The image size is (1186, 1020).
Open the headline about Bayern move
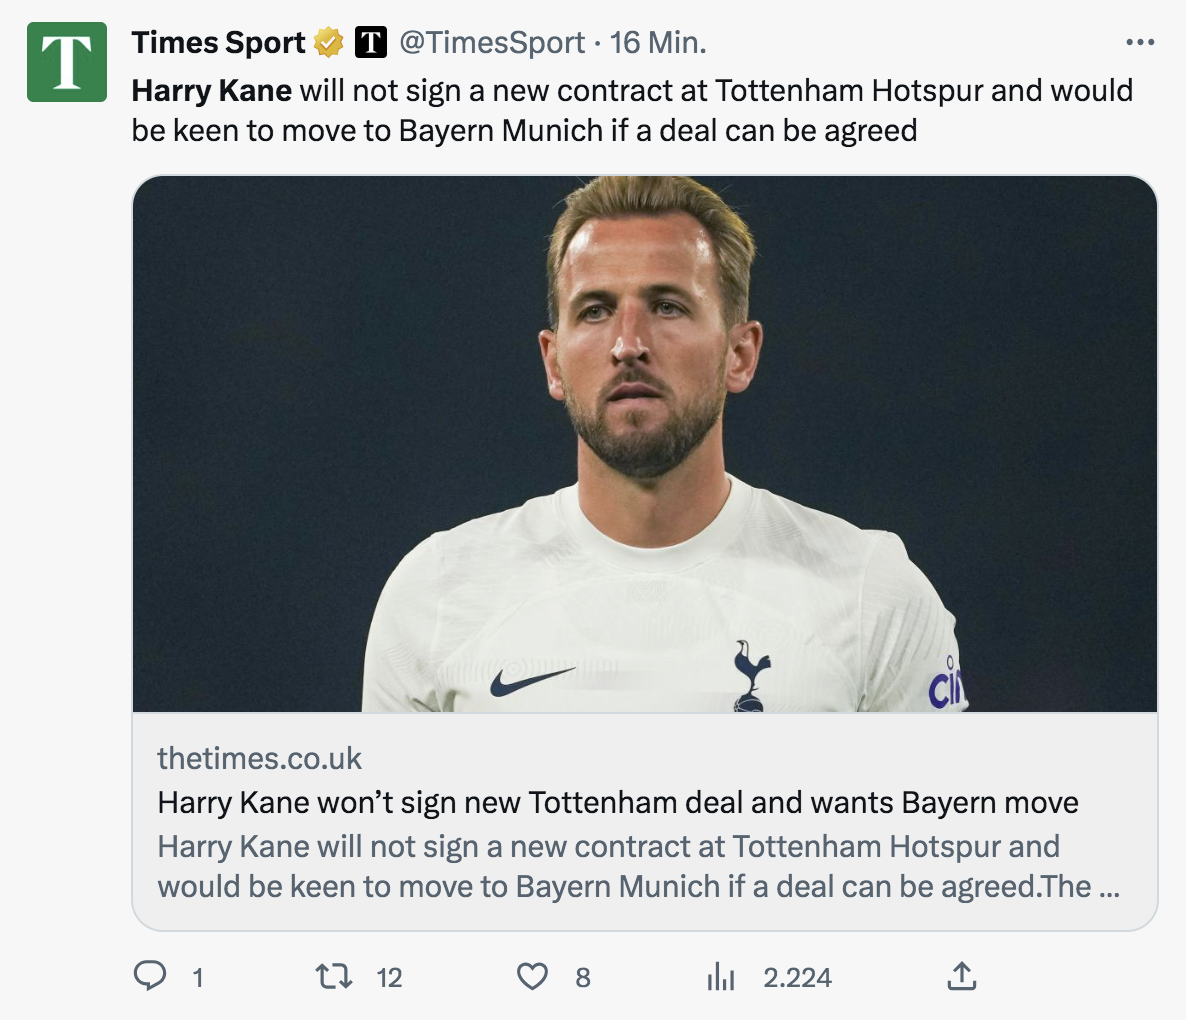[618, 803]
